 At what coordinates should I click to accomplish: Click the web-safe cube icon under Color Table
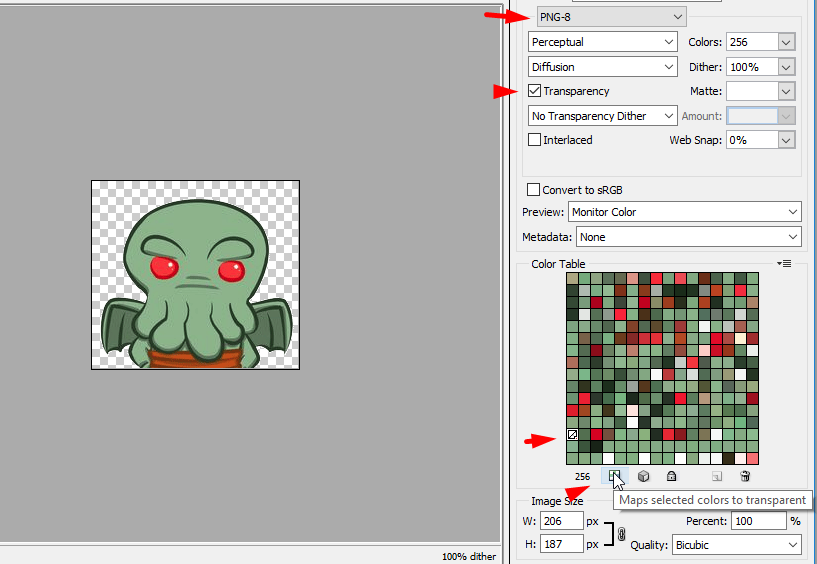pos(644,477)
